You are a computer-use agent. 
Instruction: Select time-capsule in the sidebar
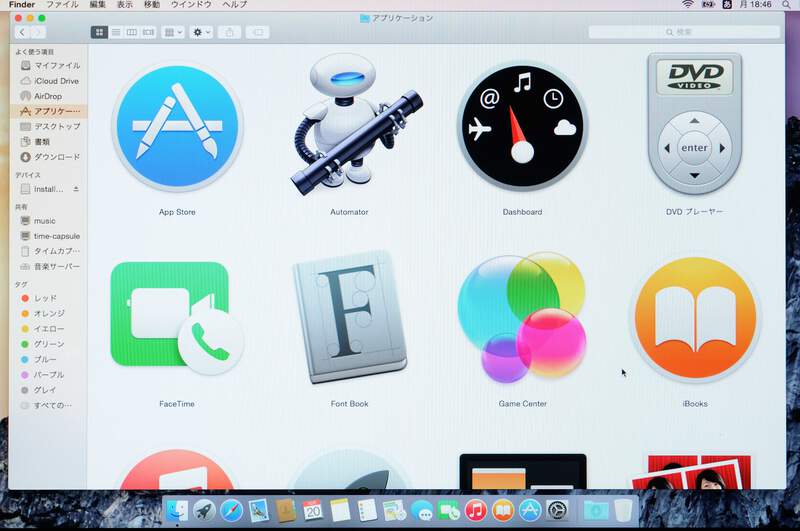[50, 236]
